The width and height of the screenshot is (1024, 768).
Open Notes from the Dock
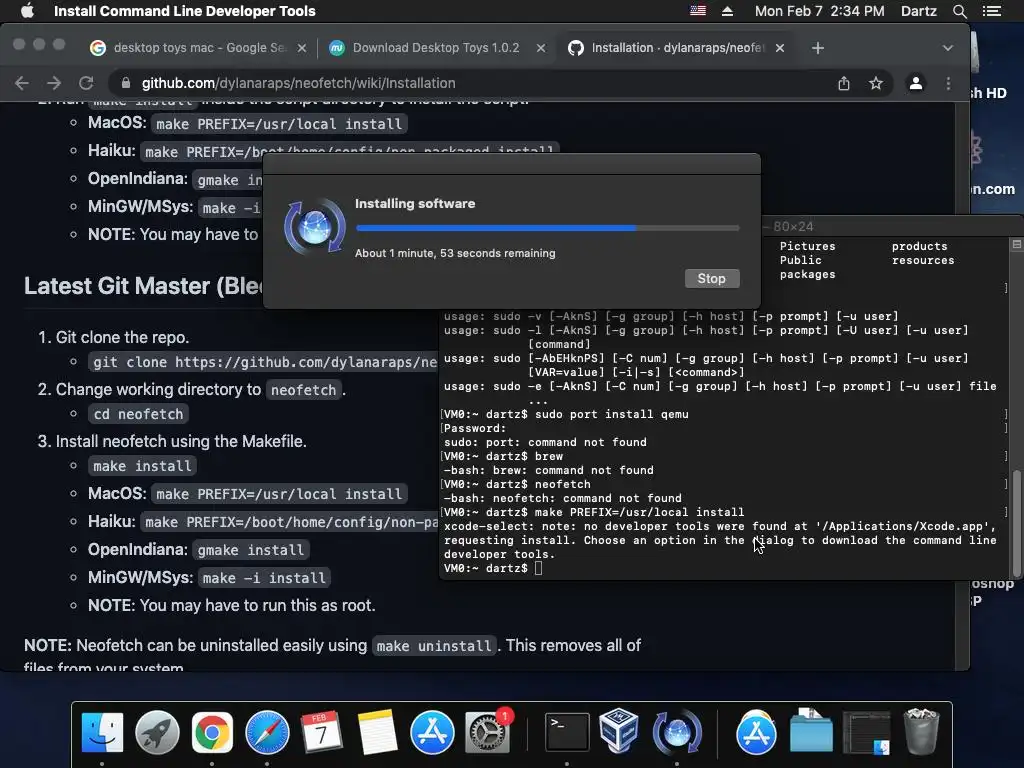click(377, 732)
